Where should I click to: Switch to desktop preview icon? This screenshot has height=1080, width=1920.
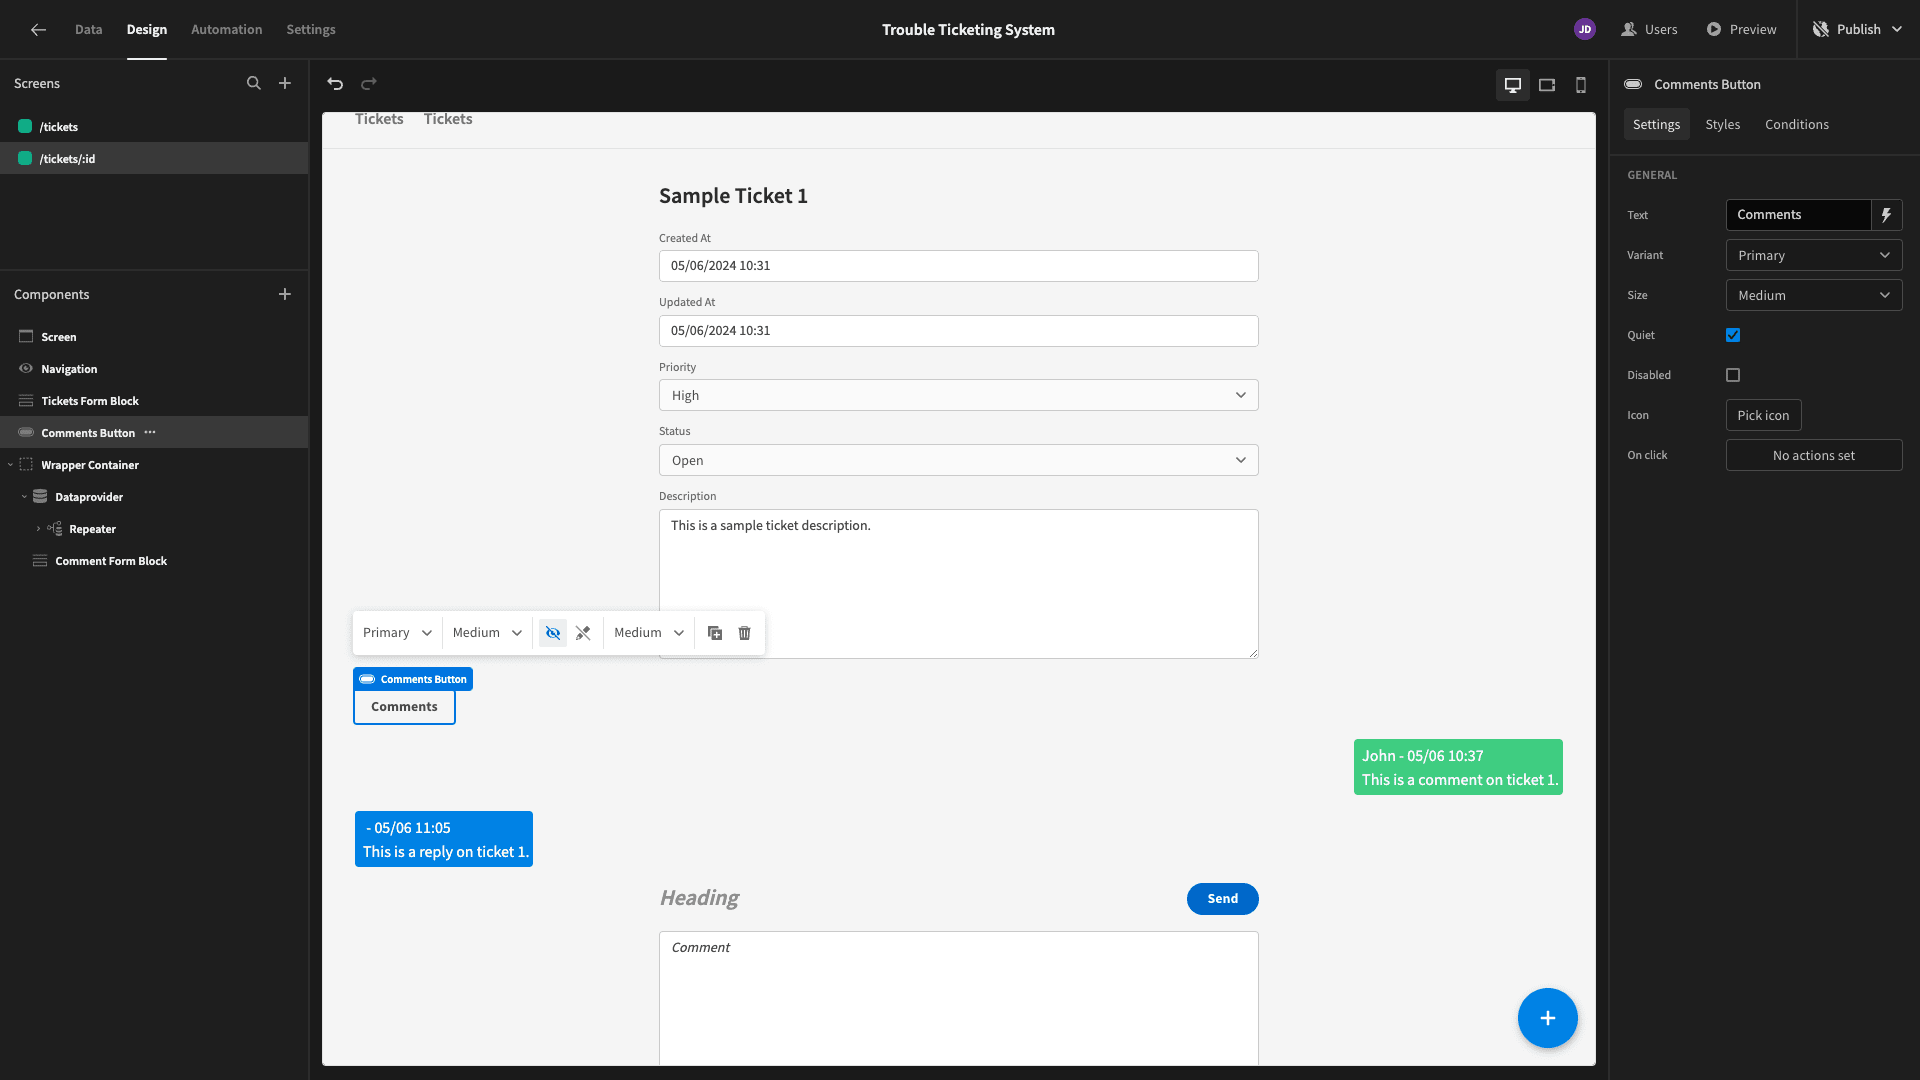[1513, 85]
